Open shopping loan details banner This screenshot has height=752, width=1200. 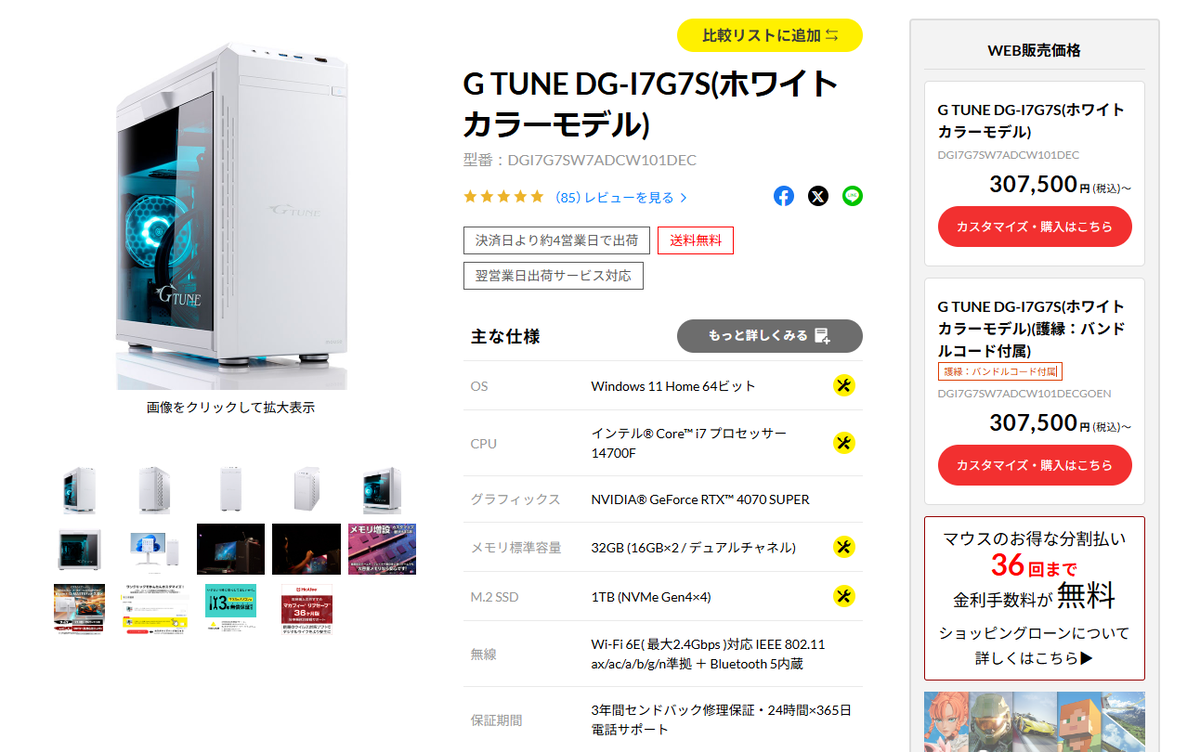pos(1035,598)
